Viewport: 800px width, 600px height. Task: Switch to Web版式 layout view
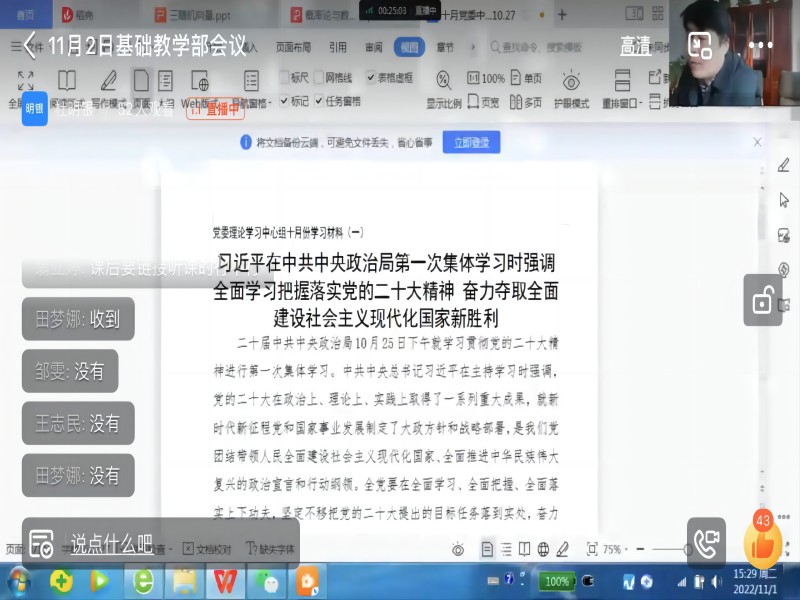[x=199, y=88]
